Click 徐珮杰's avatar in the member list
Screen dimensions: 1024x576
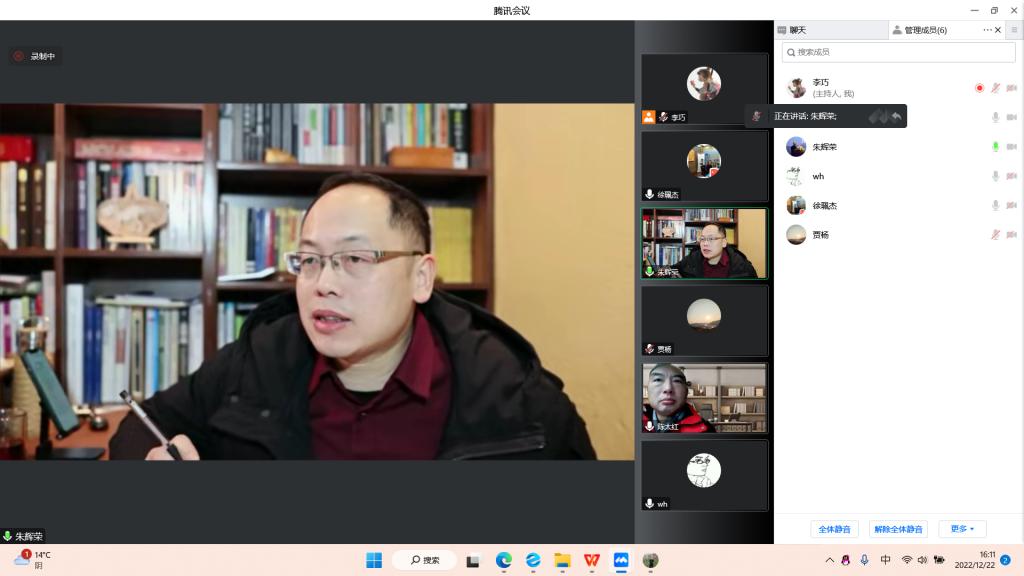coord(796,206)
